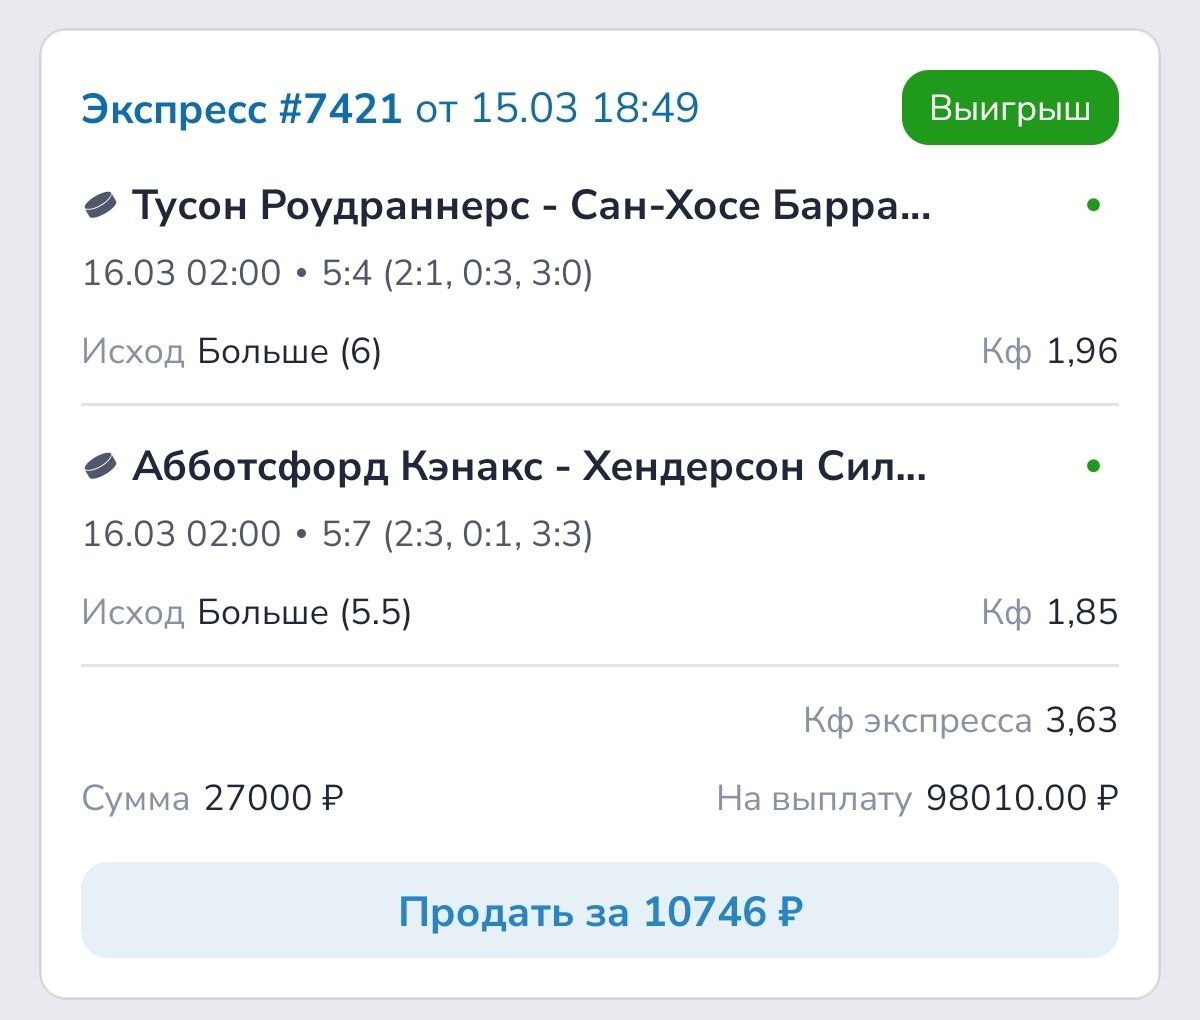Click the 16.03 02:00 time of Абботсфорд match

coord(181,533)
